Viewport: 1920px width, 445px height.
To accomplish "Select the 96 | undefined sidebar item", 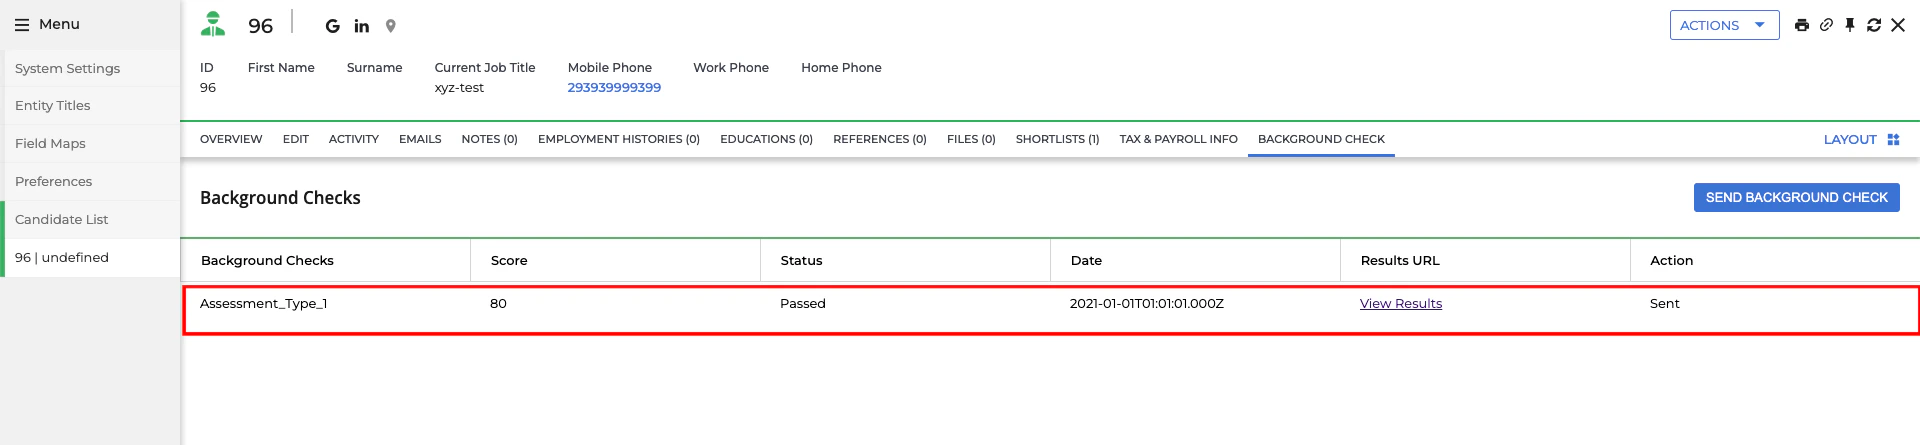I will pyautogui.click(x=90, y=258).
